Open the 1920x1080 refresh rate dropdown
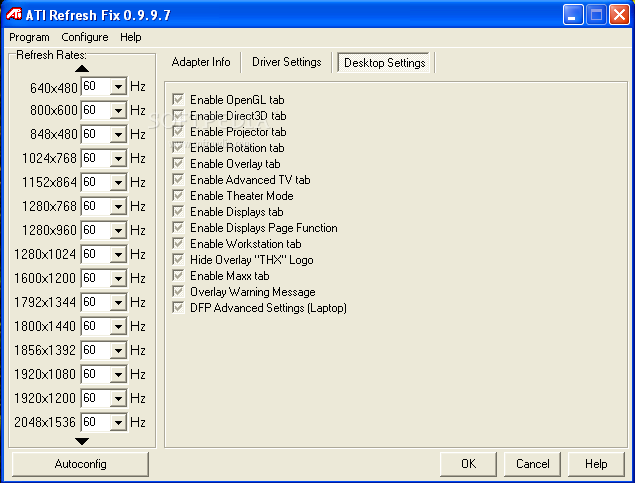This screenshot has width=635, height=483. coord(118,374)
